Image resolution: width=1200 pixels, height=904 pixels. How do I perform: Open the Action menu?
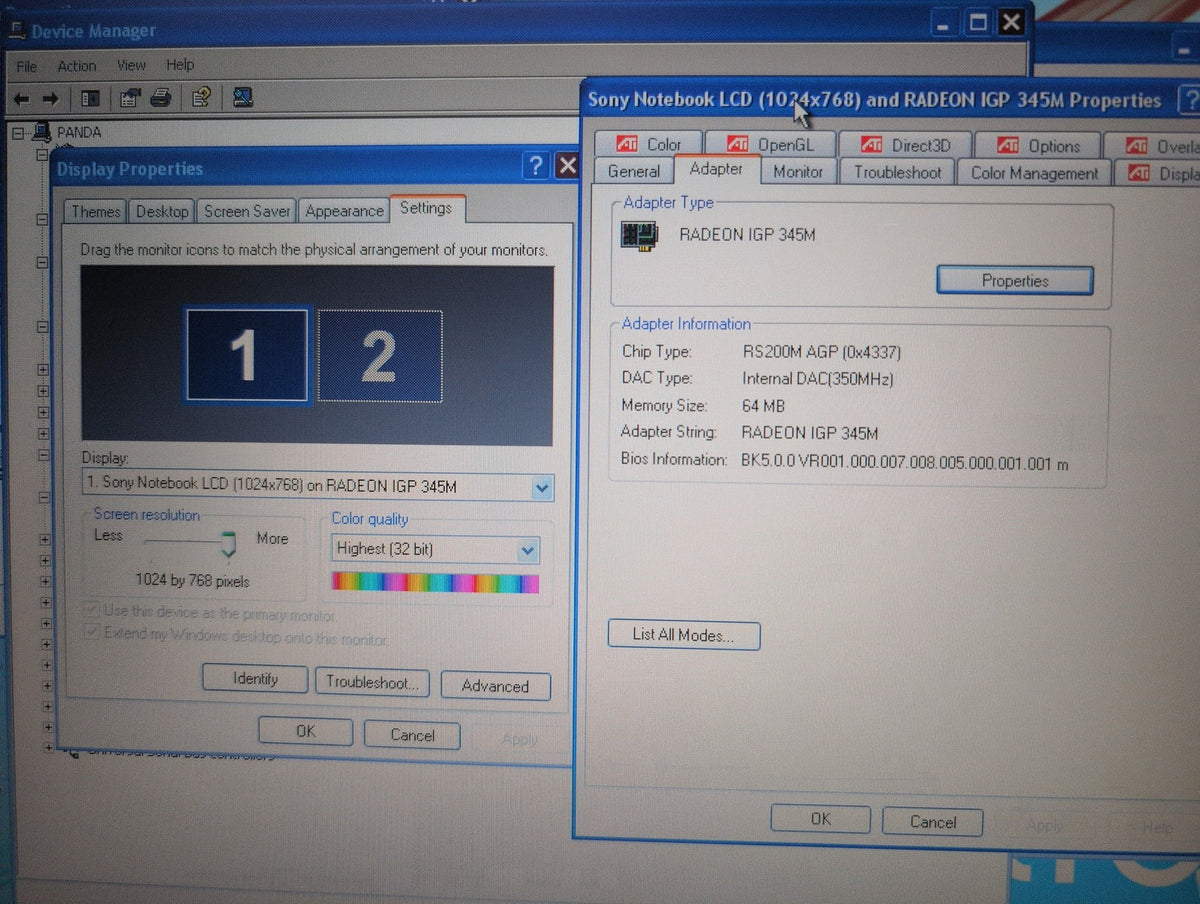[77, 66]
